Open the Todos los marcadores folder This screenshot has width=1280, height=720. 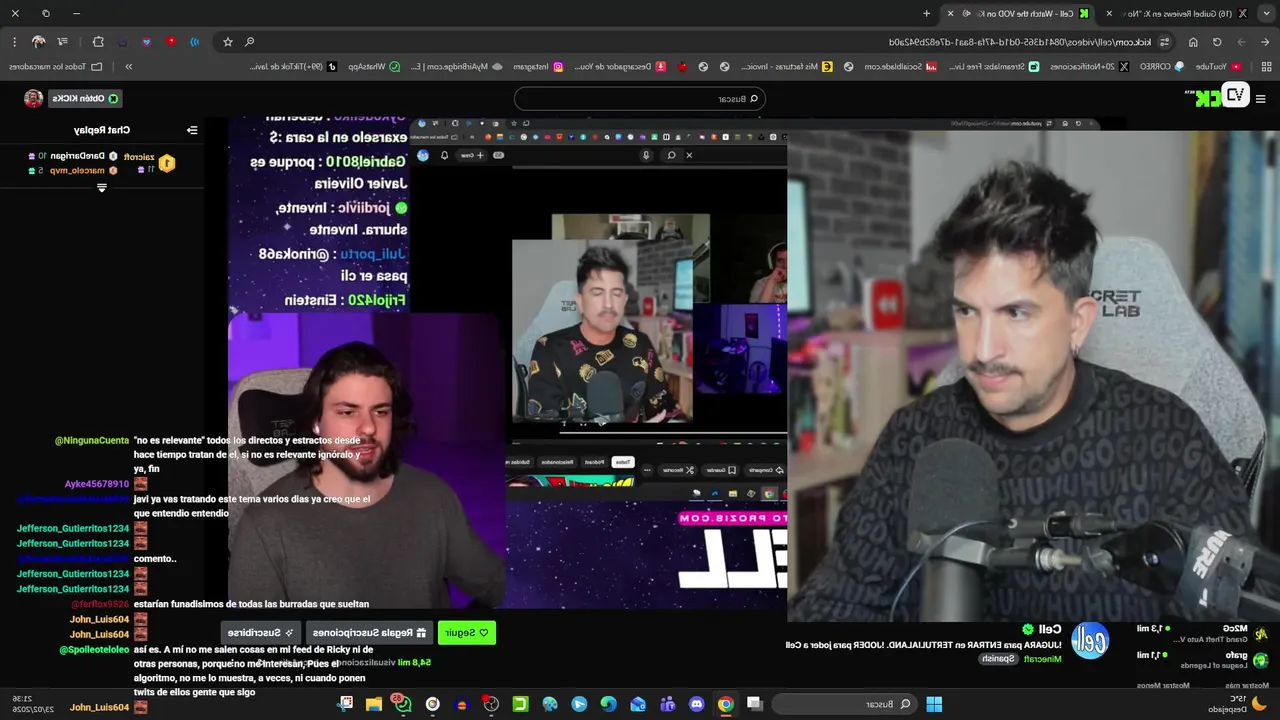55,66
